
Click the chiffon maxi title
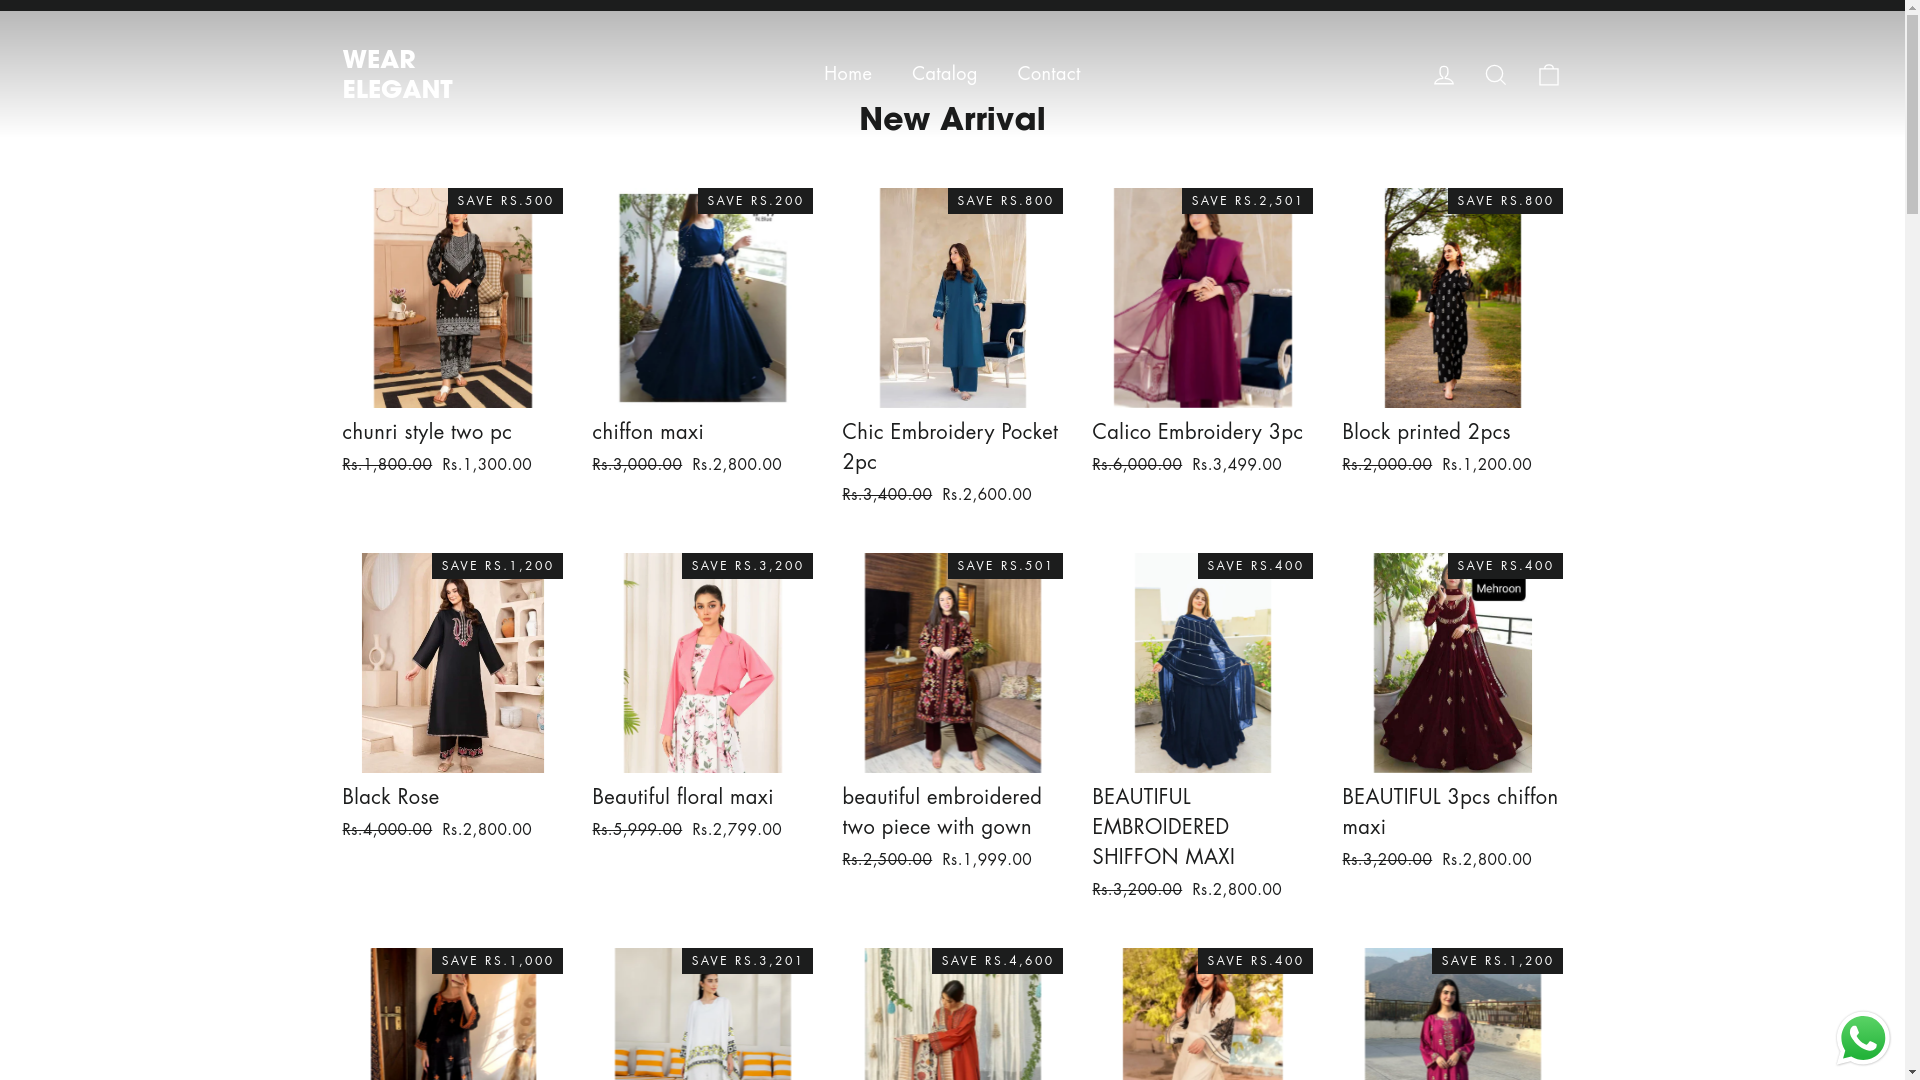pyautogui.click(x=648, y=432)
